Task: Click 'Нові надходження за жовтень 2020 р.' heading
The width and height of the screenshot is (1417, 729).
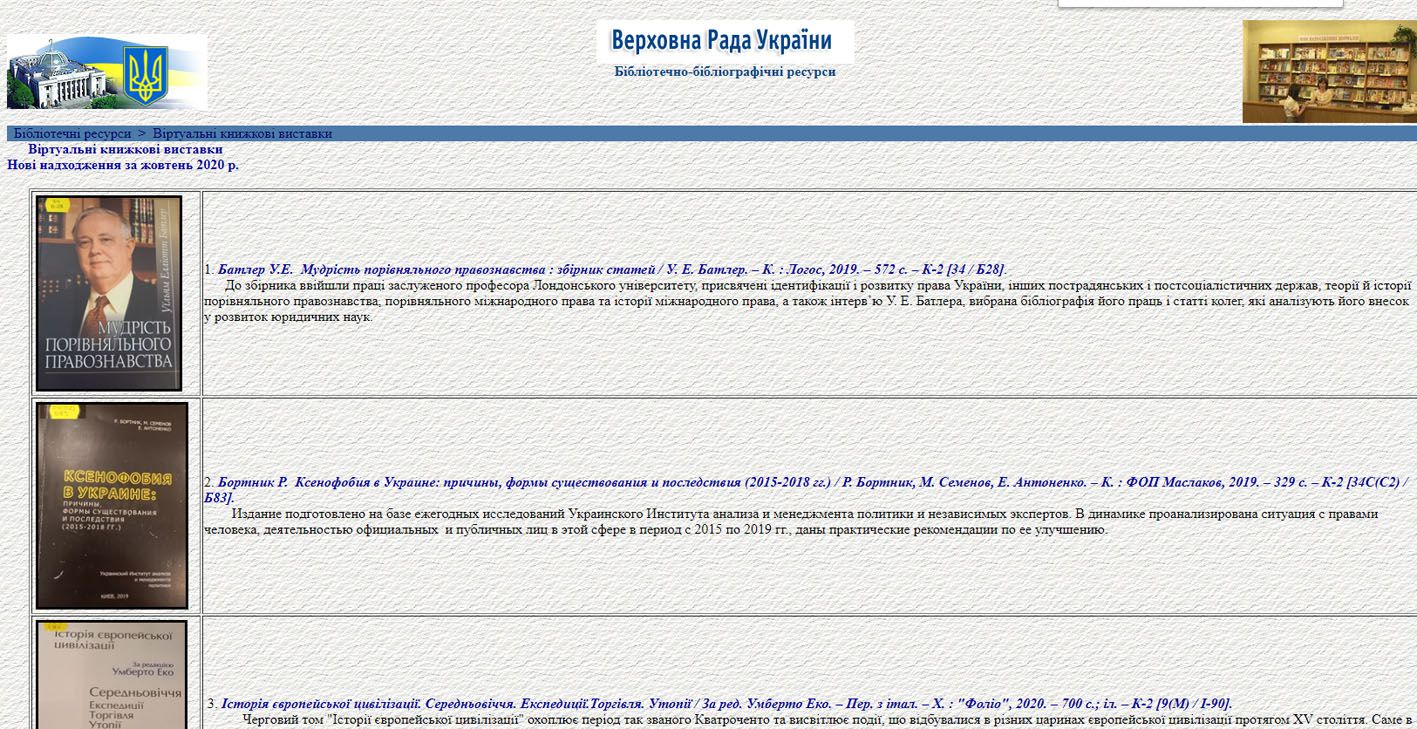Action: click(123, 165)
